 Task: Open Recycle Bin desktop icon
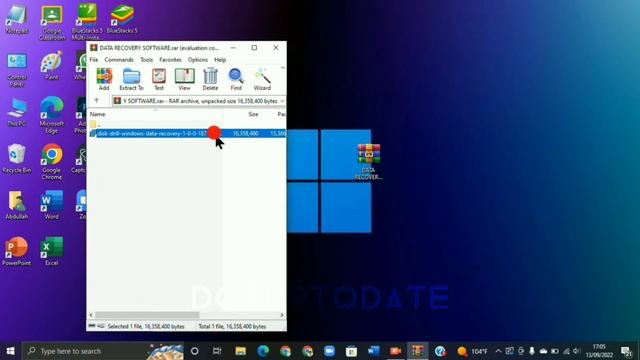click(x=17, y=159)
